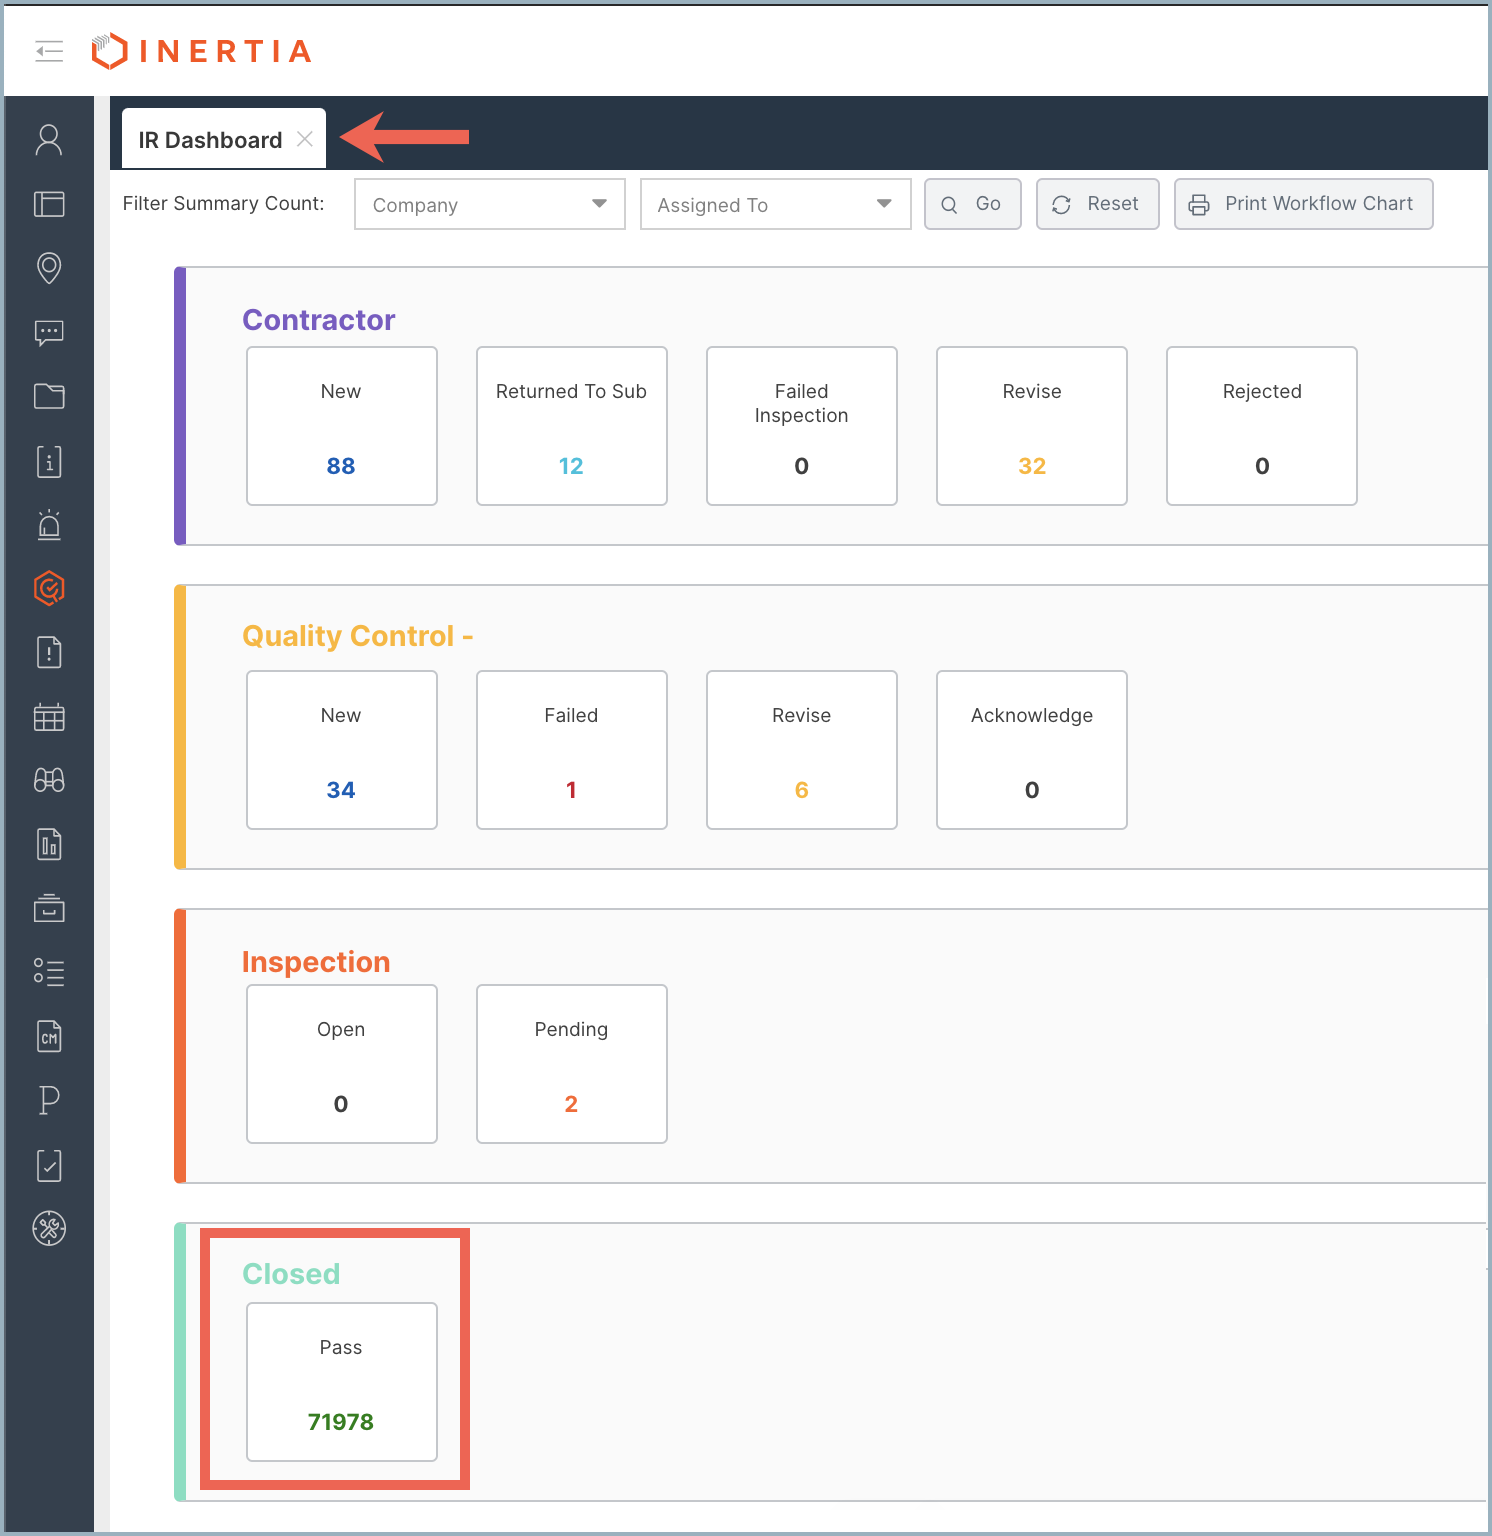Open the Closed Pass tile showing 71978

click(x=342, y=1382)
